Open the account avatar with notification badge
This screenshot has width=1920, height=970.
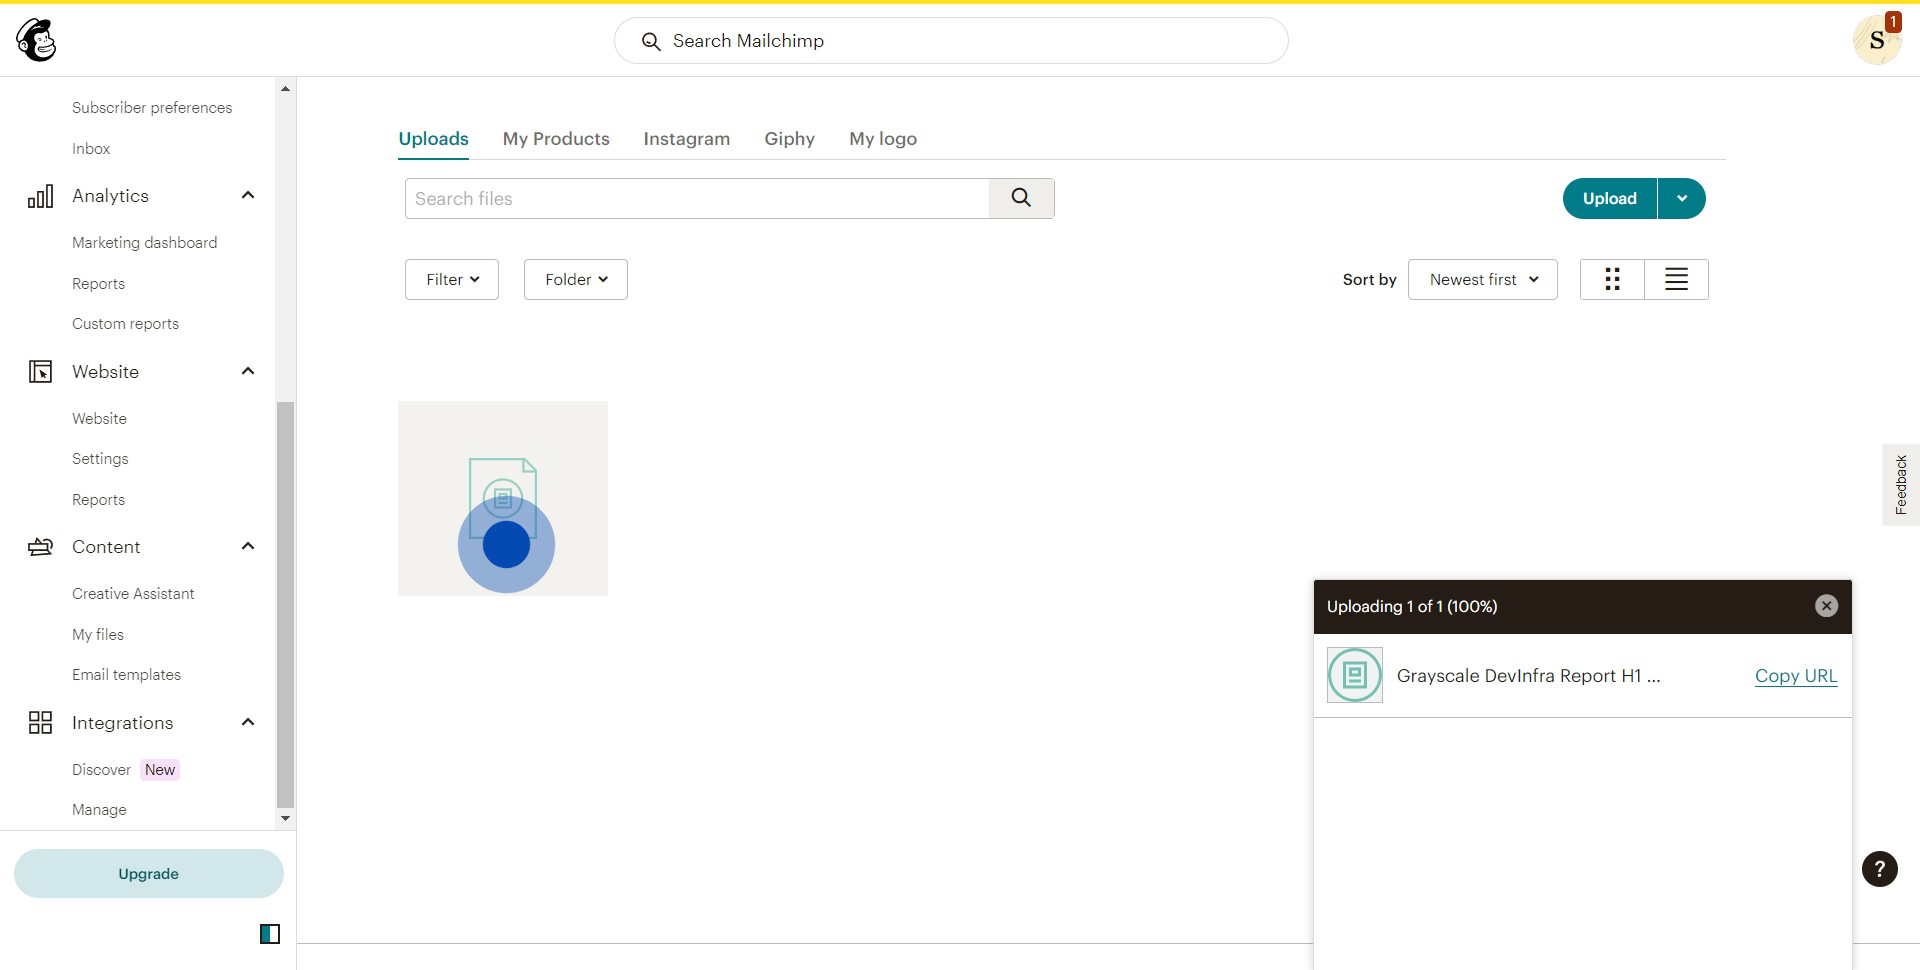tap(1876, 40)
